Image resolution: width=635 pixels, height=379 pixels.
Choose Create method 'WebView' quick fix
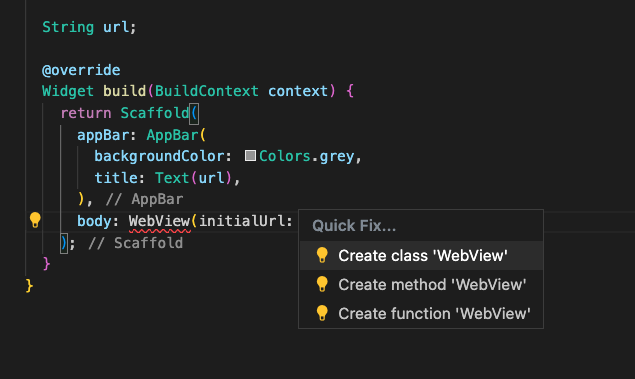[421, 285]
